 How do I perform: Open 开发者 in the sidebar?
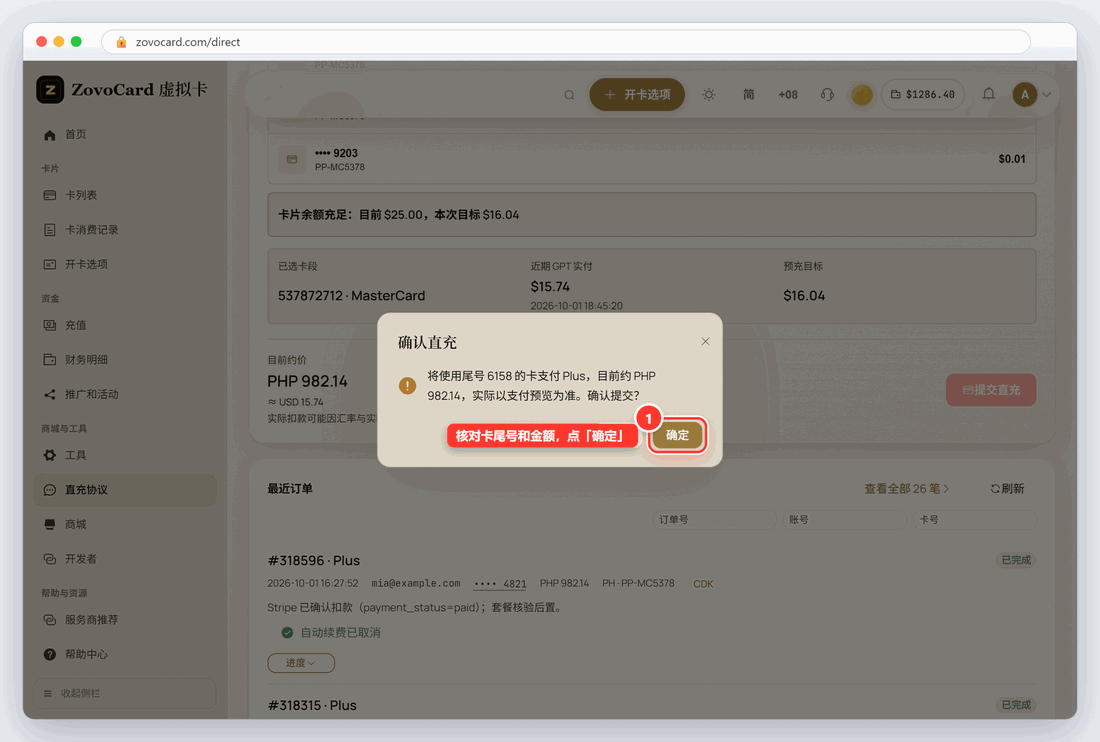125,559
